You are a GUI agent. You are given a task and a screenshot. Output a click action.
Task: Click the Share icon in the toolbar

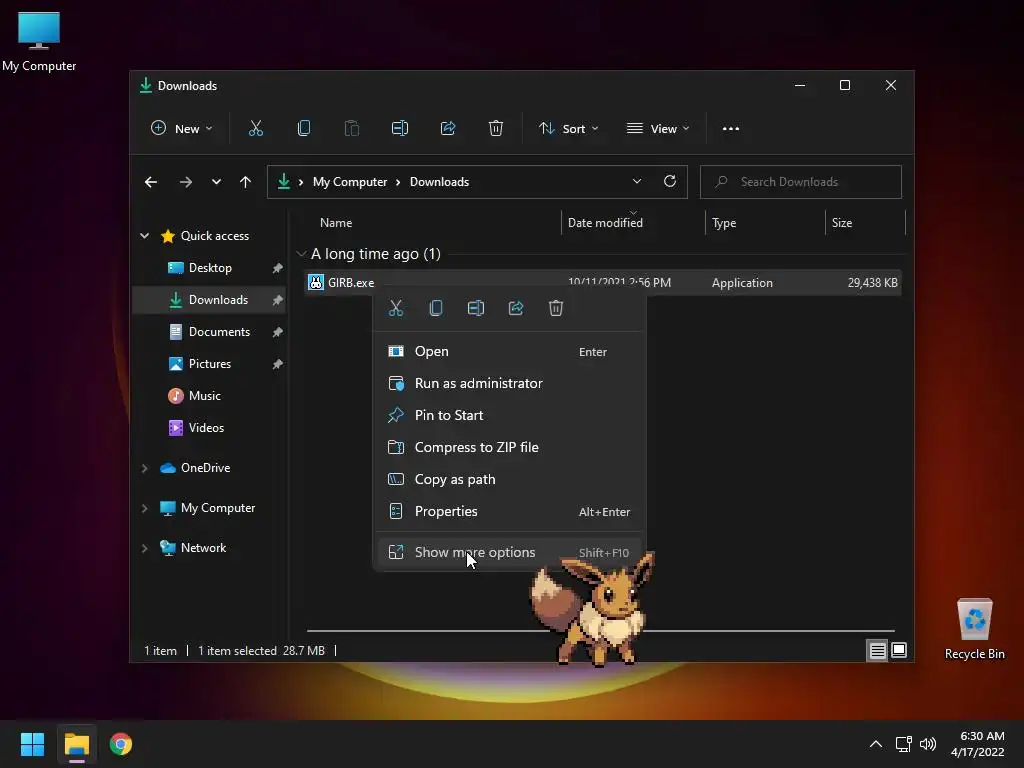click(x=448, y=129)
